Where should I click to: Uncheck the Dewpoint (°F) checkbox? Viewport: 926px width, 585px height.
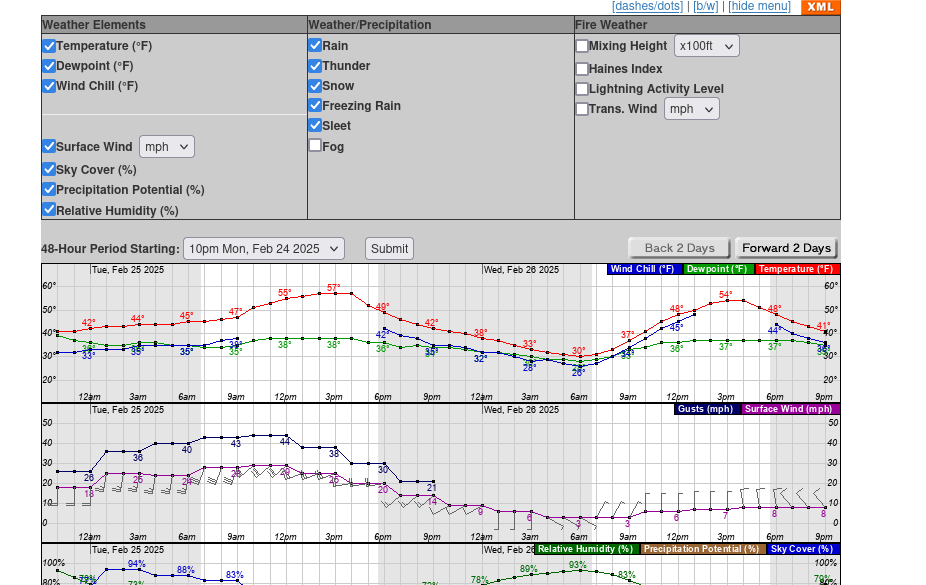49,66
